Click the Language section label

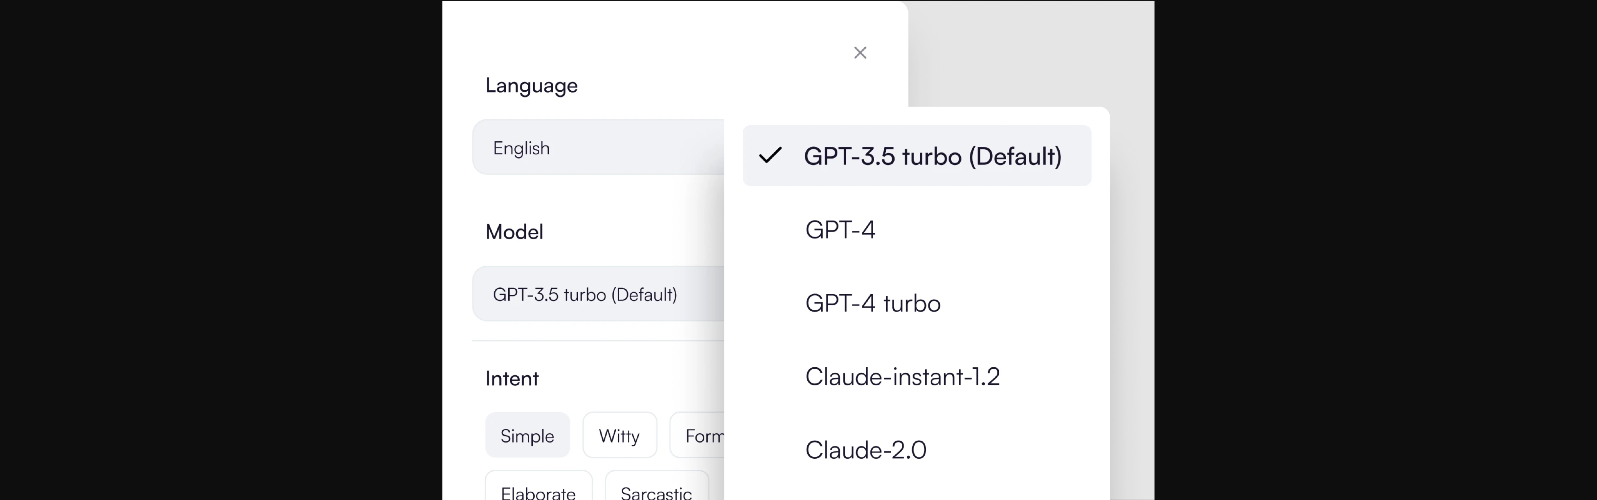click(531, 86)
